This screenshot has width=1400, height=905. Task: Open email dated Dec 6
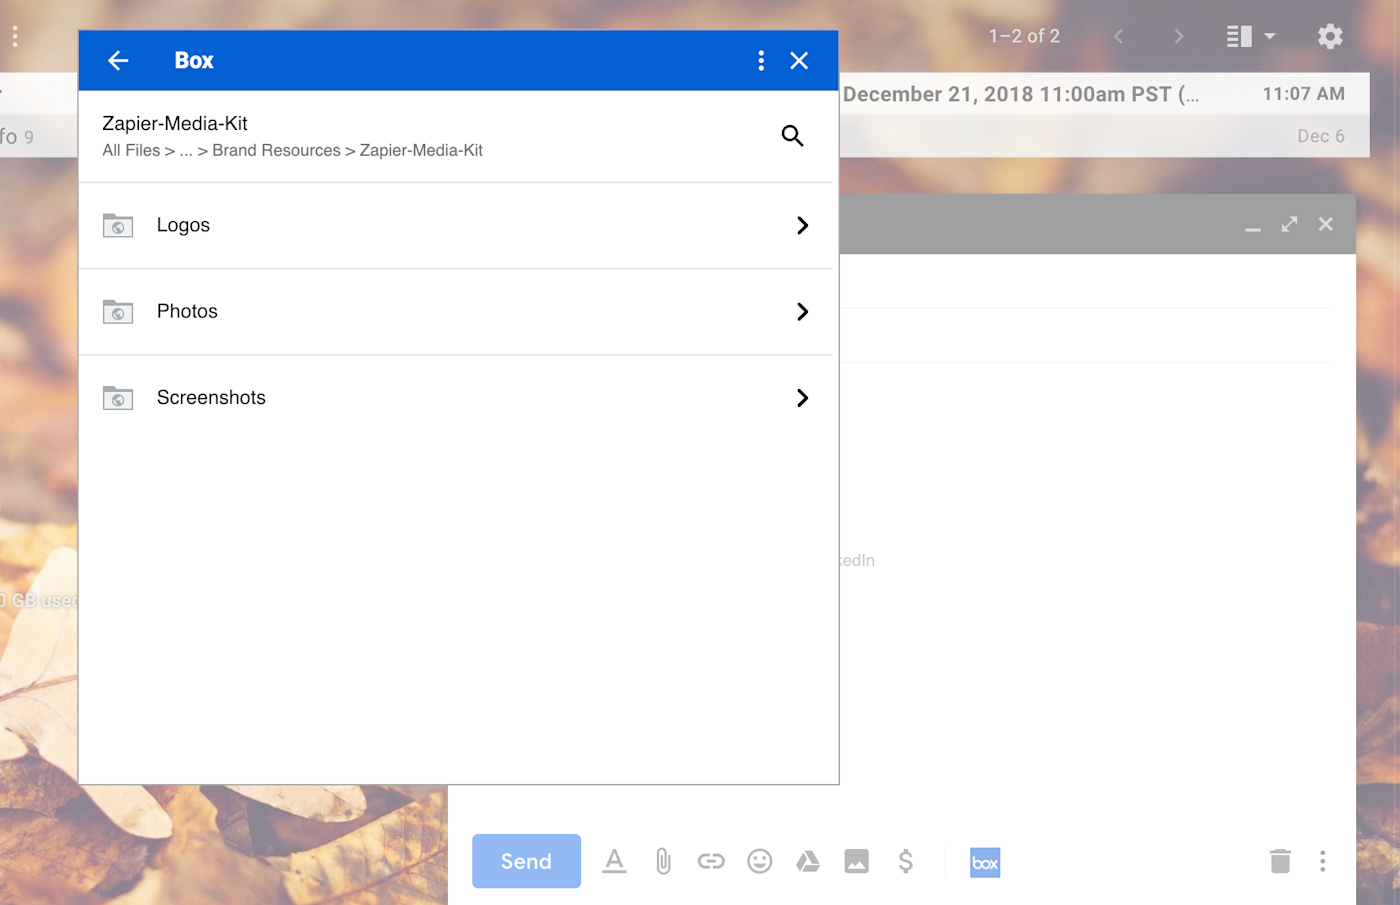pos(1105,136)
